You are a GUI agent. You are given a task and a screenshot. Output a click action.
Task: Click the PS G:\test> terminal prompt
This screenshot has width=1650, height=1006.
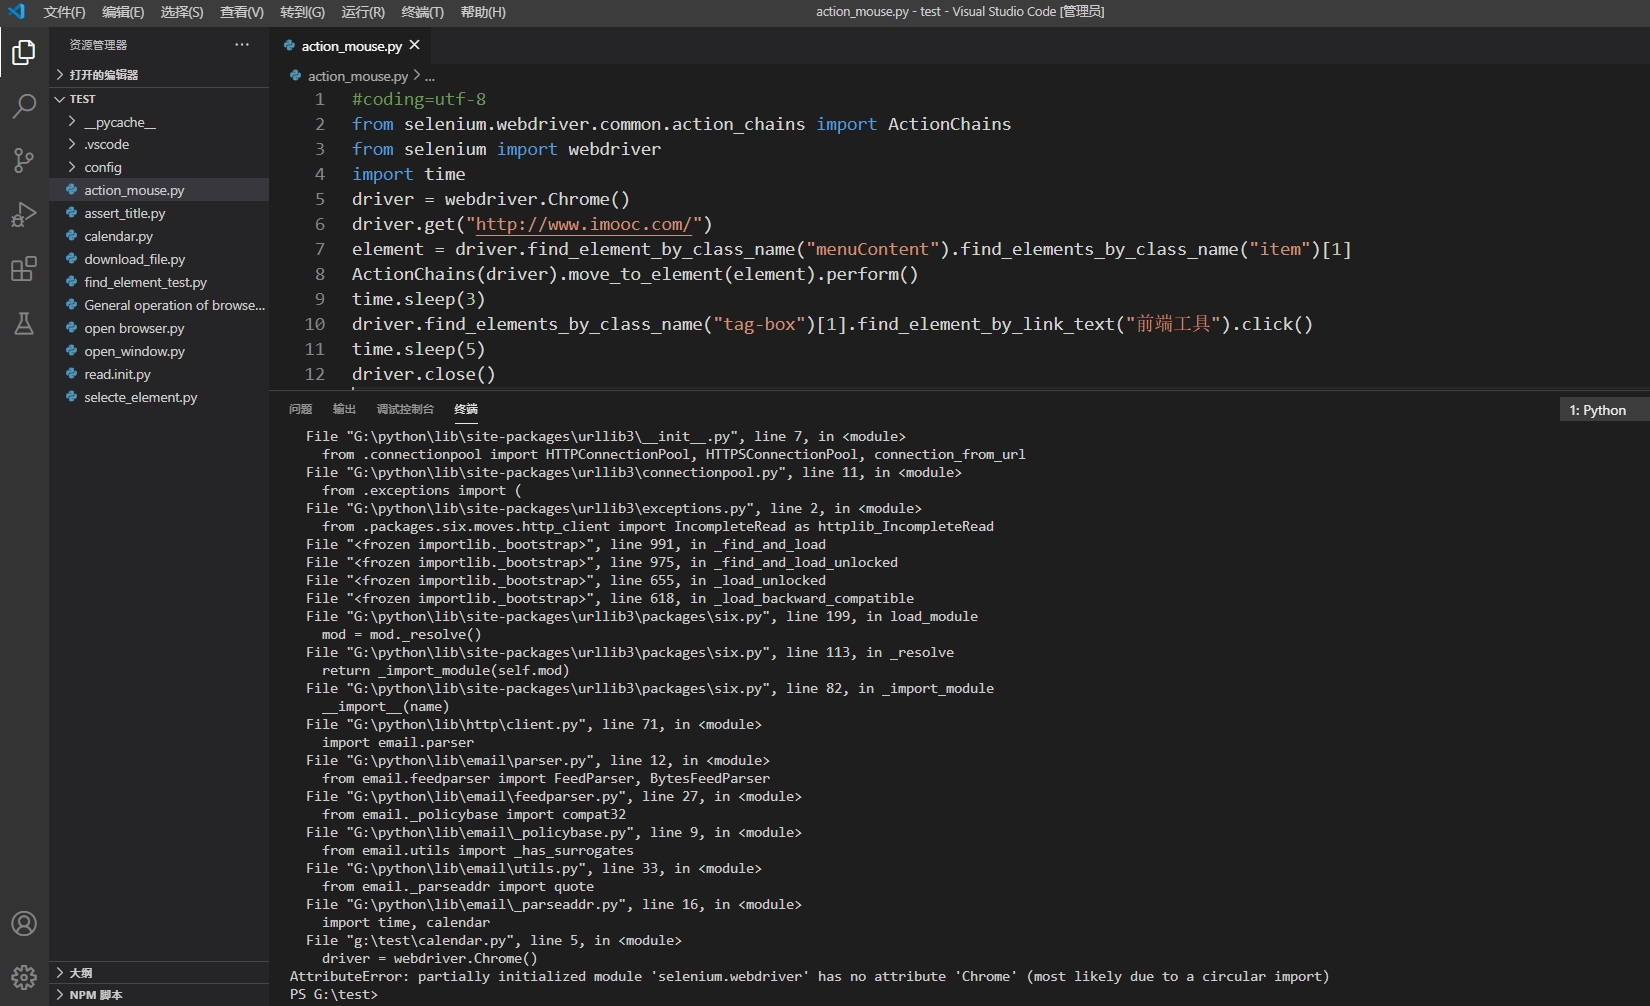pos(334,994)
